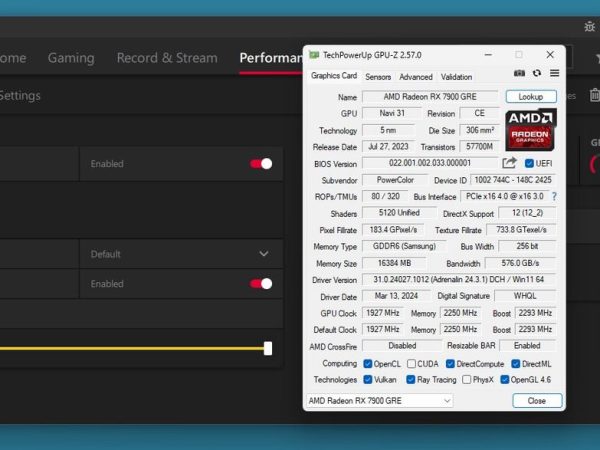This screenshot has width=600, height=450.
Task: Open the AMD Radeon RX 7900 GRE dropdown
Action: pos(380,400)
